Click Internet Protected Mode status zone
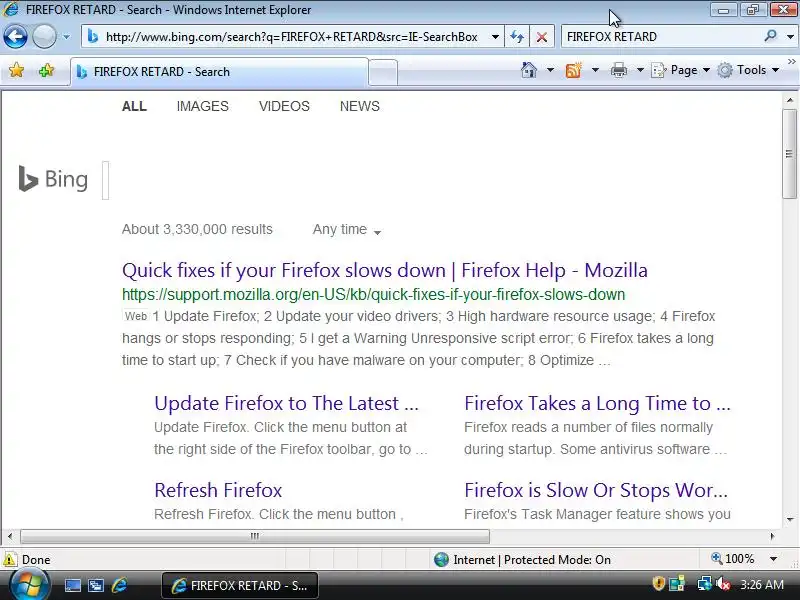Screen dimensions: 800x600 click(x=522, y=560)
